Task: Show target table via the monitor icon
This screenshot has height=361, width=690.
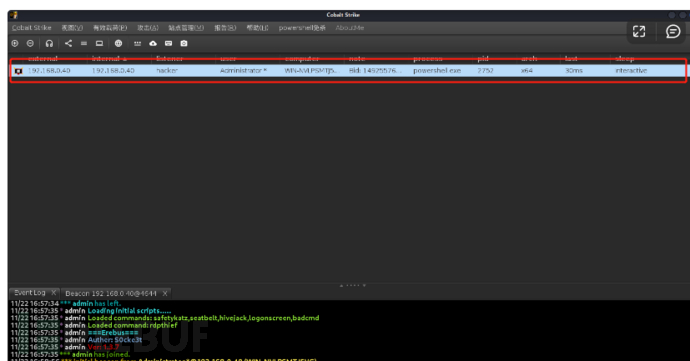Action: pos(99,43)
